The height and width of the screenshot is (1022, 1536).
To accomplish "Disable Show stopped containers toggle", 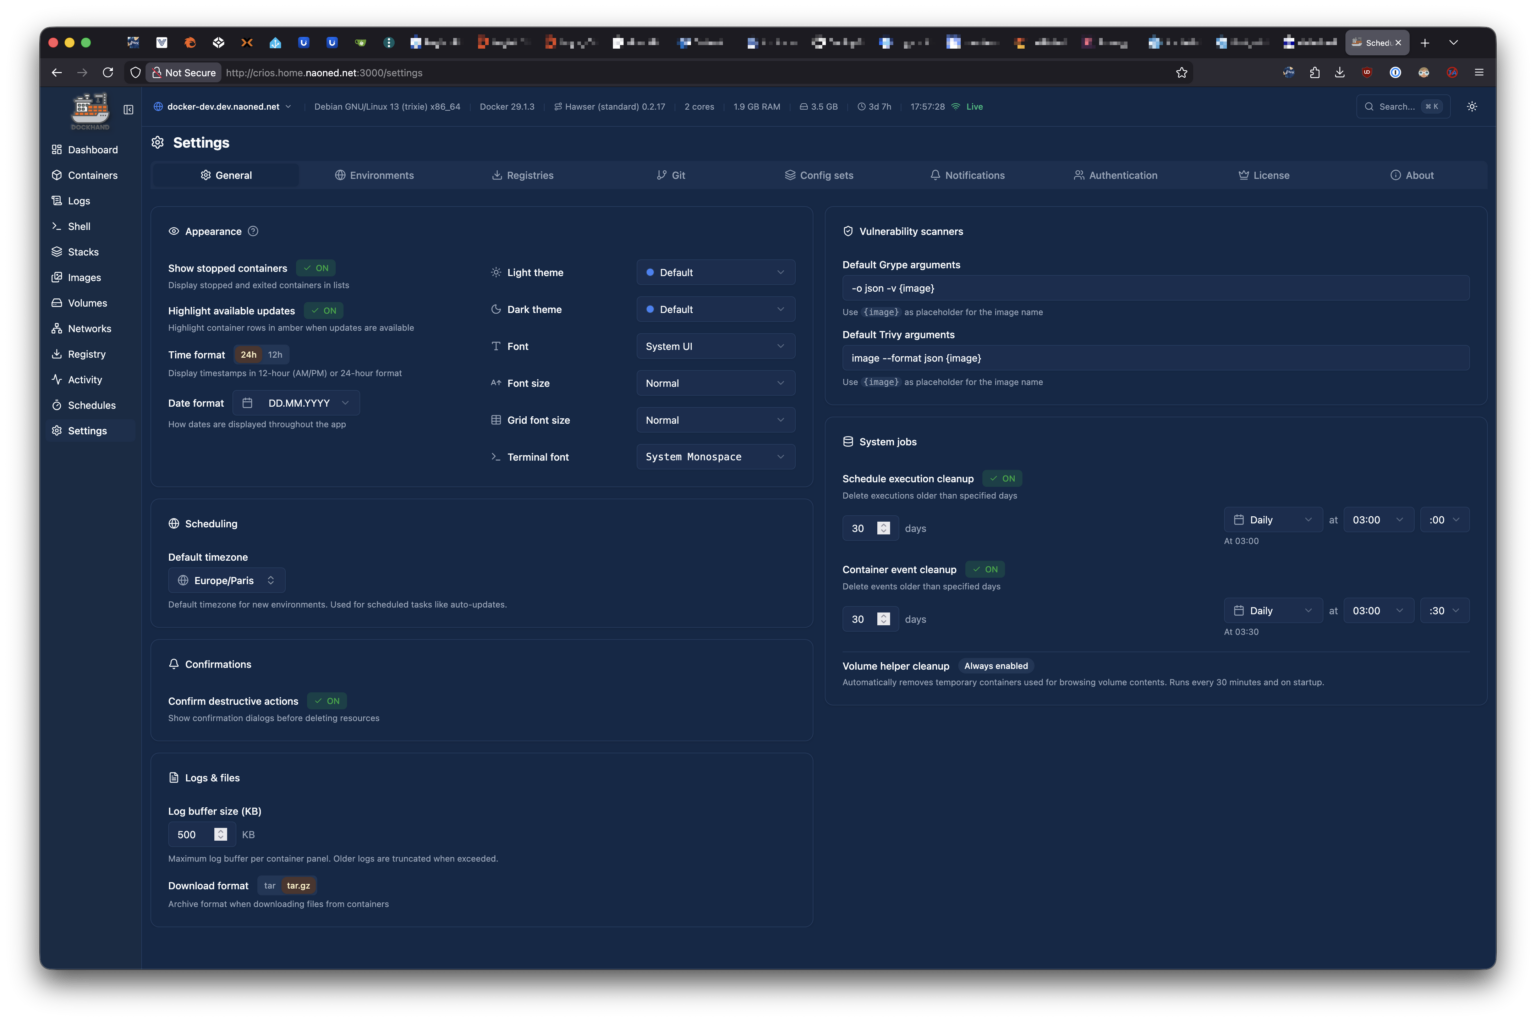I will [x=316, y=269].
